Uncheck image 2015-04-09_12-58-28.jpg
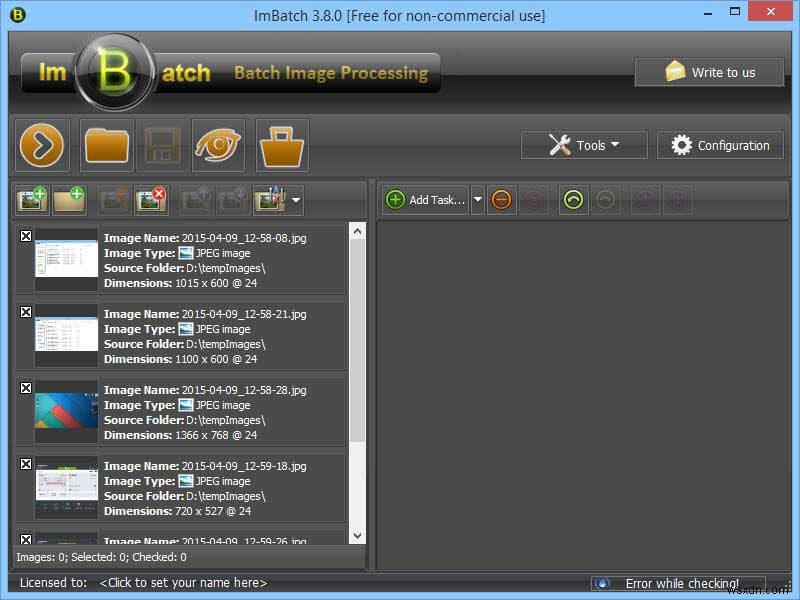Viewport: 800px width, 600px height. click(x=25, y=388)
